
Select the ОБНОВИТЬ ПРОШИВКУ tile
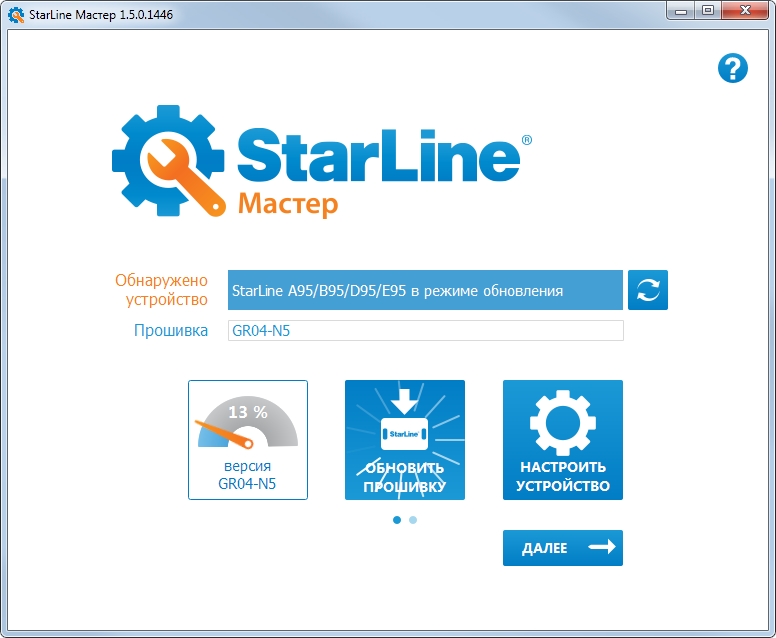(x=405, y=439)
